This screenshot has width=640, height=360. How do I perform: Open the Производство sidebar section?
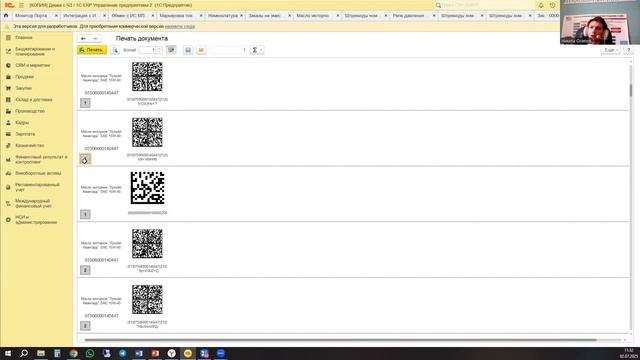pos(30,111)
